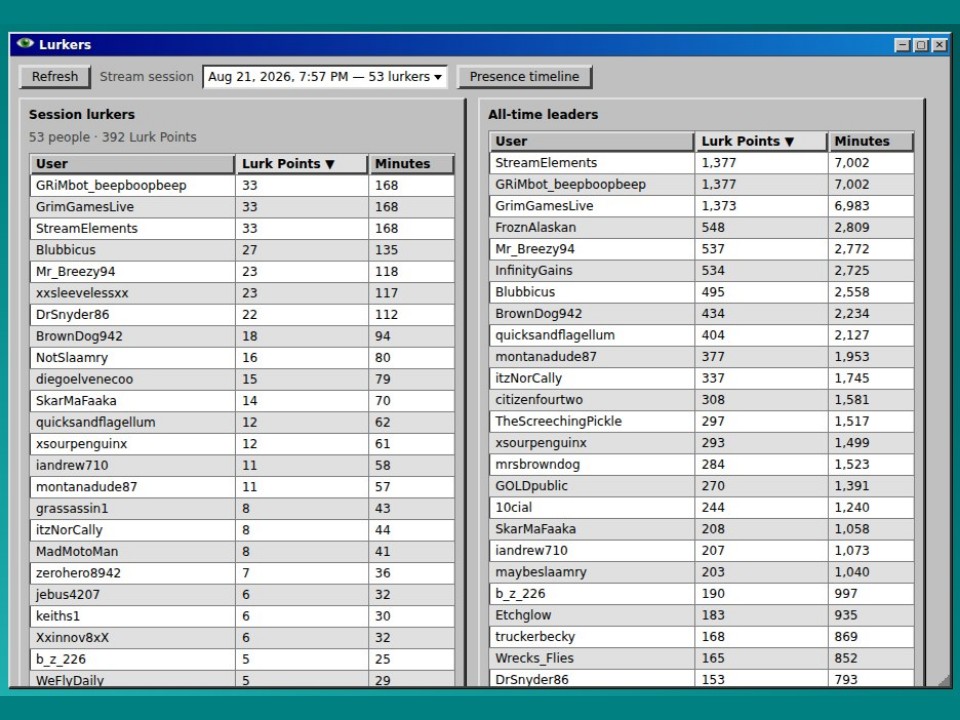Maximize the Lurkers window
The height and width of the screenshot is (720, 960).
921,45
